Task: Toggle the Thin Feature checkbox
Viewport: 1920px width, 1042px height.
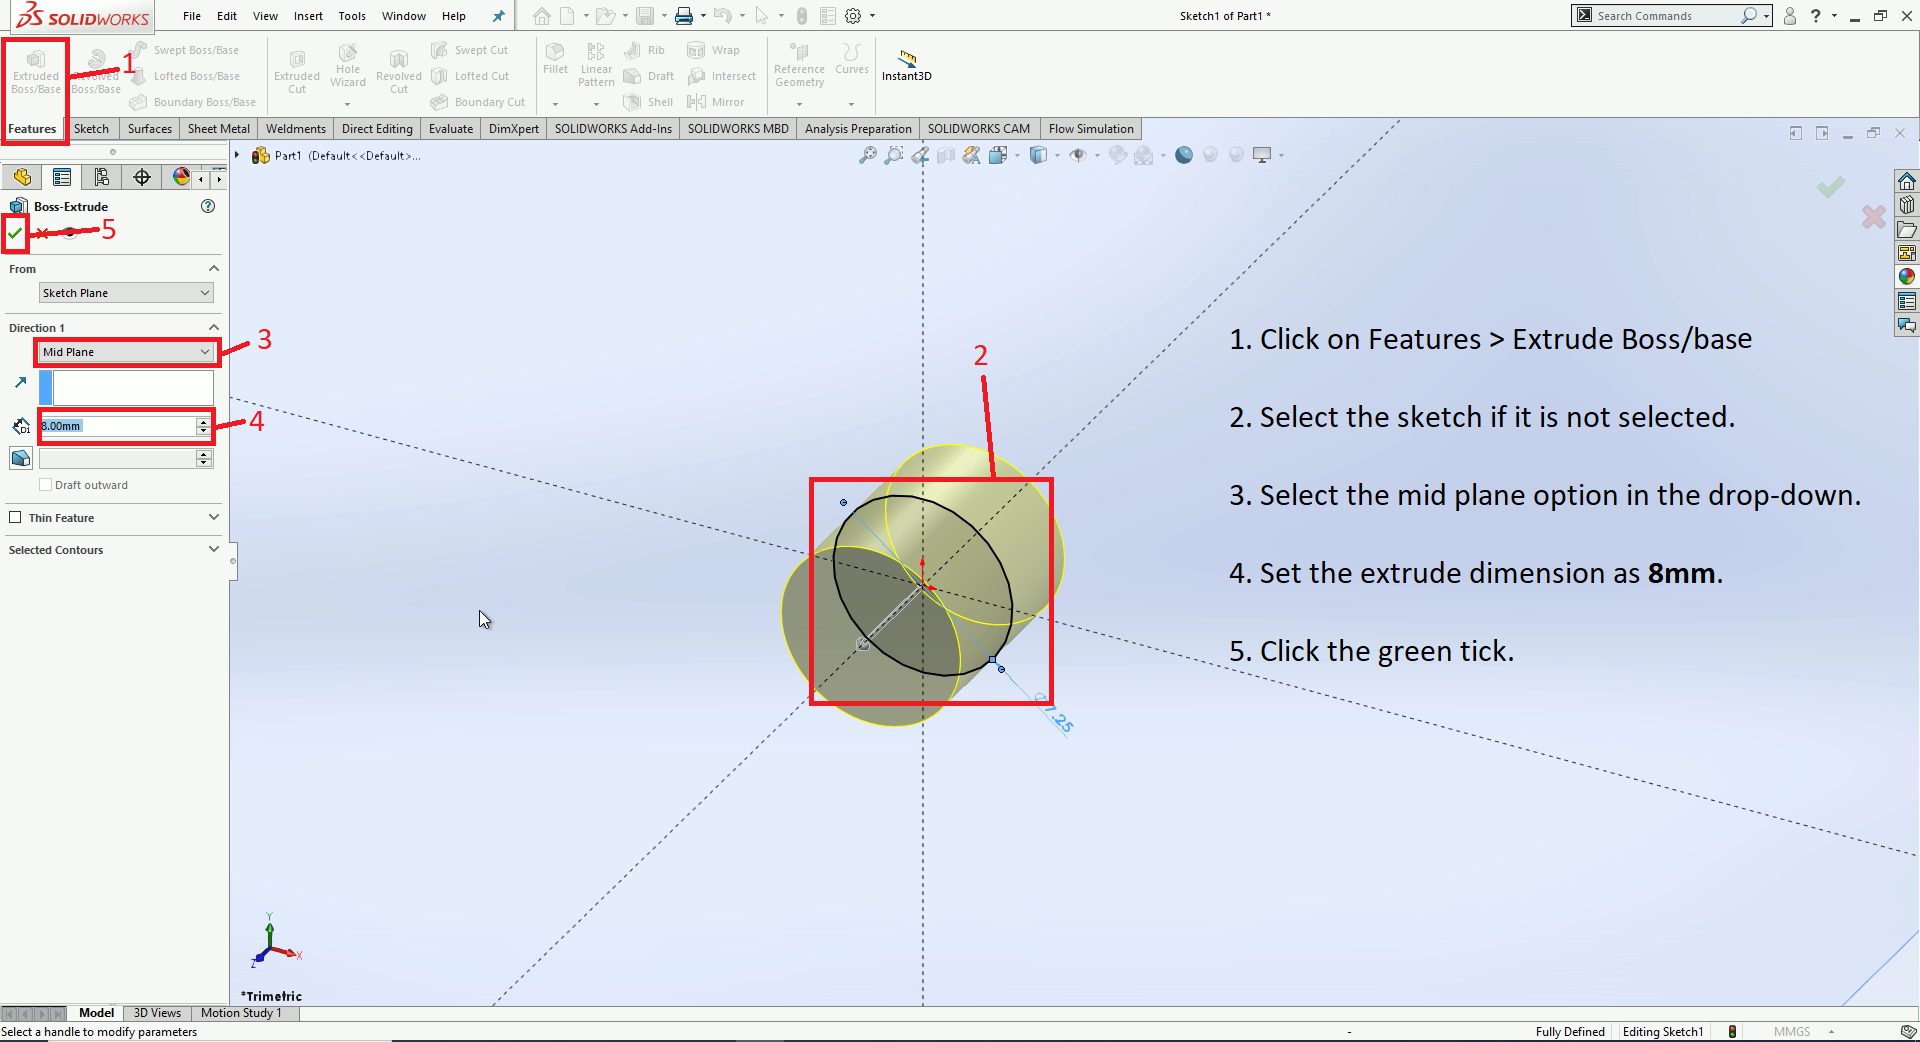Action: (x=15, y=517)
